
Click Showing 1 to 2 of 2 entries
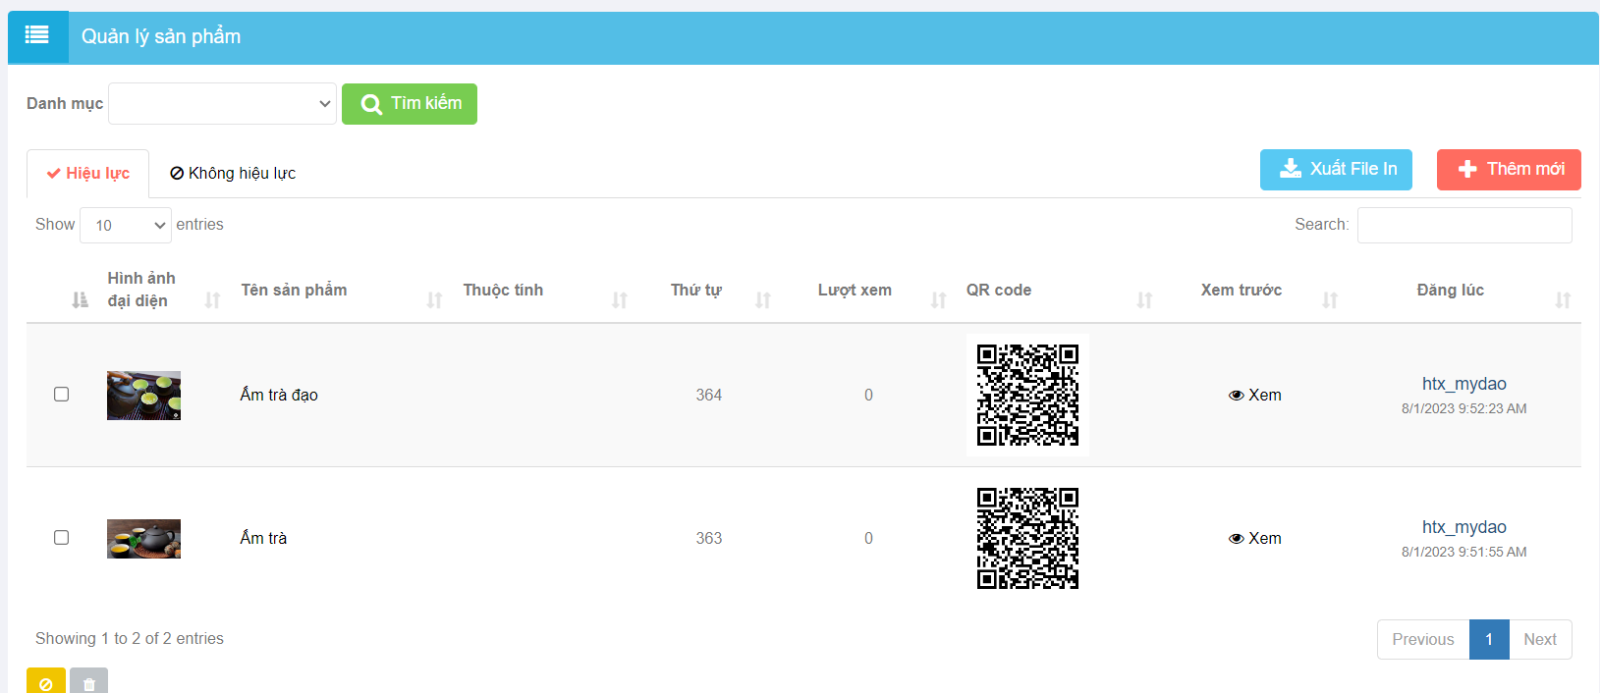click(x=129, y=638)
